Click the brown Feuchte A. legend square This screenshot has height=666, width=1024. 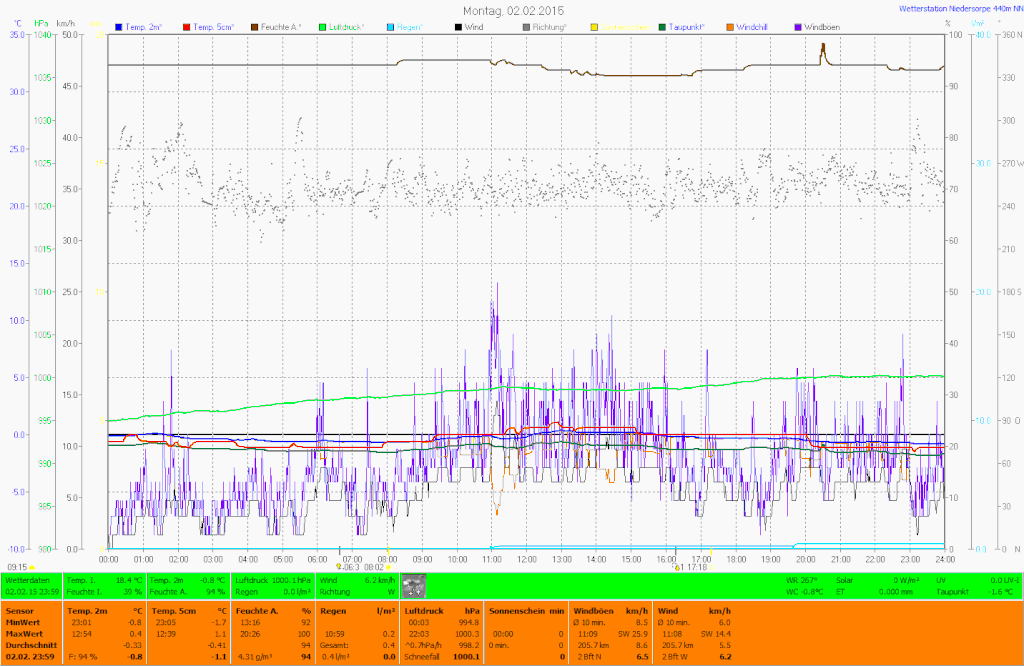click(x=255, y=26)
